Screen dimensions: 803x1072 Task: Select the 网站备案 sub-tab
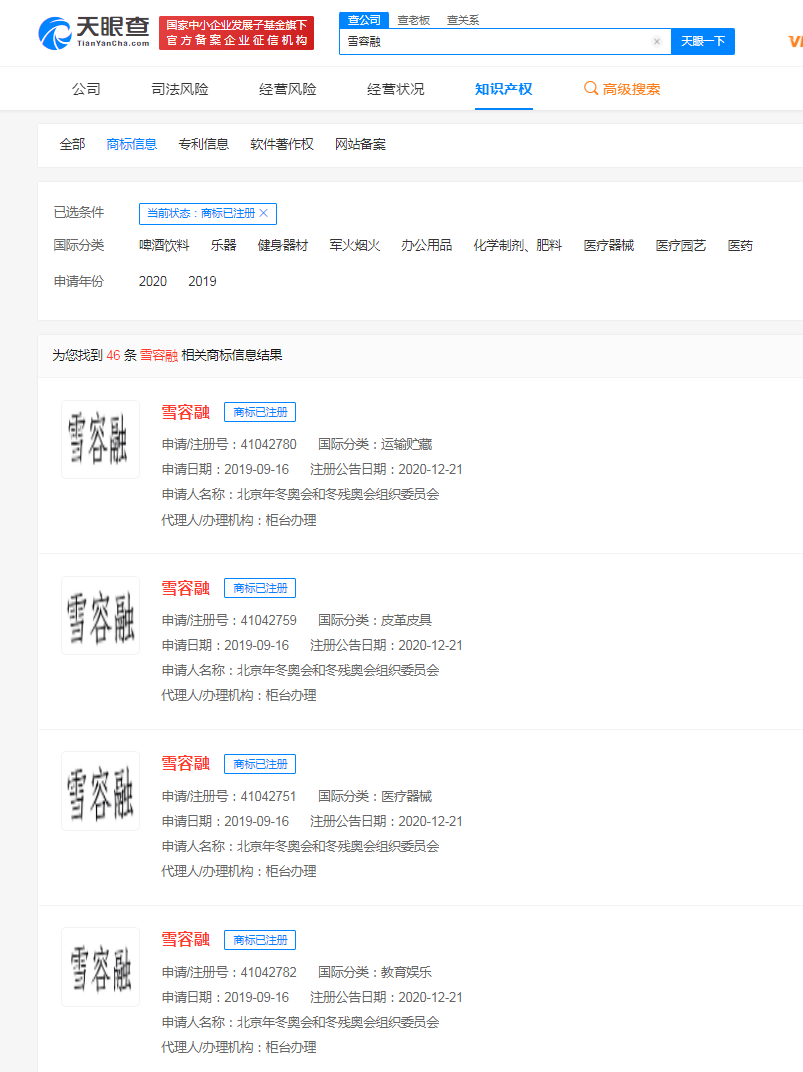coord(360,144)
